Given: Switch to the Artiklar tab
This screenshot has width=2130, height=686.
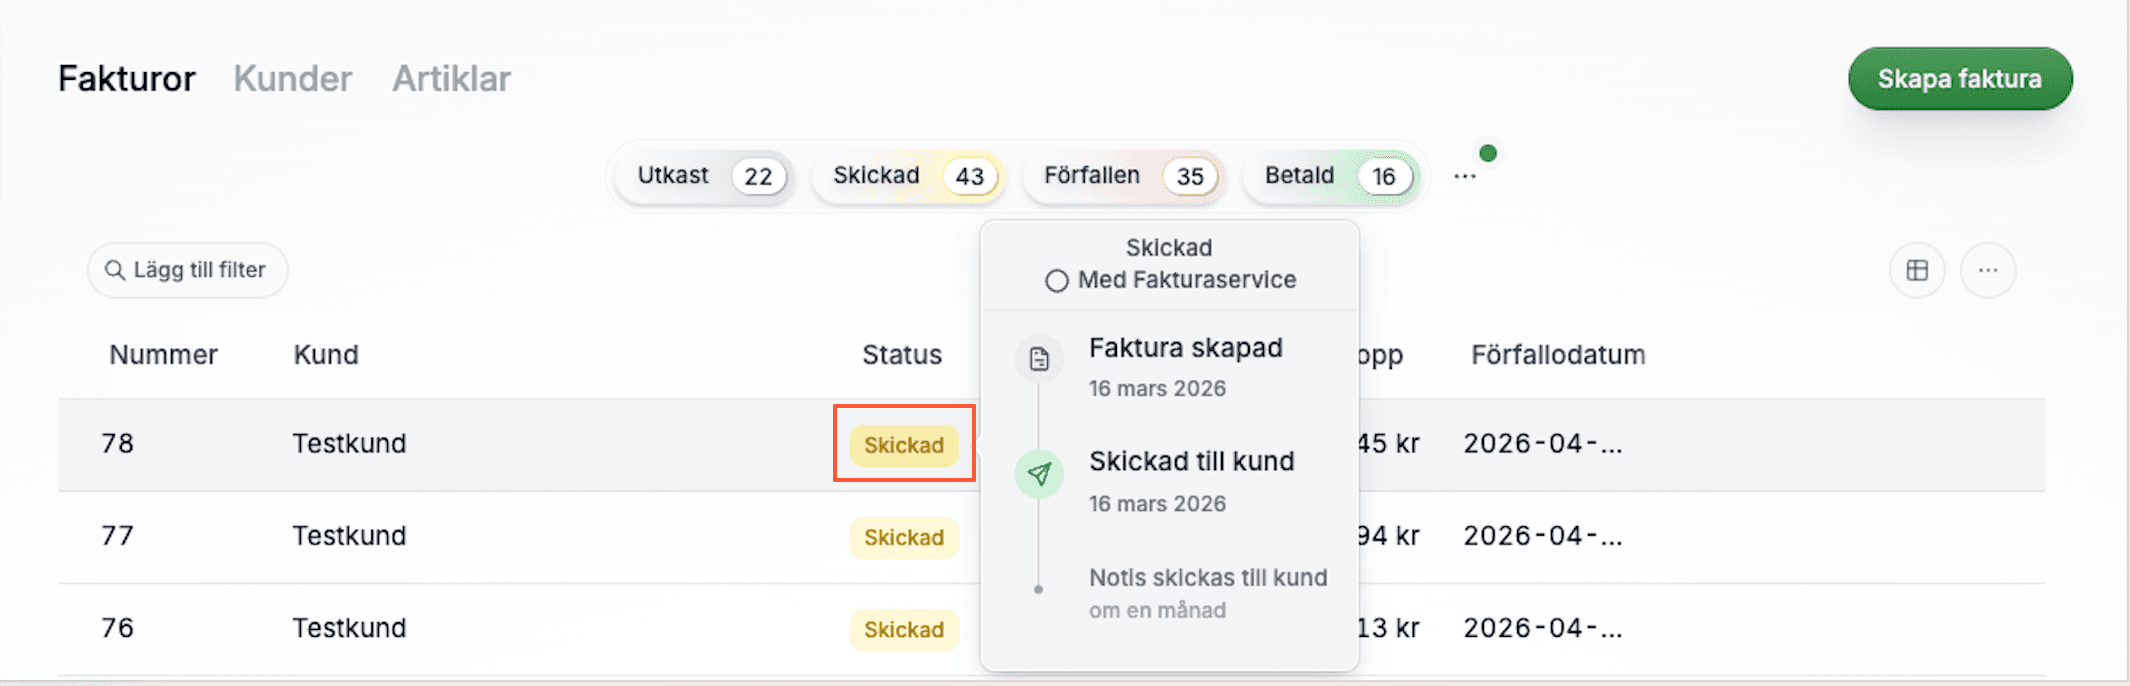Looking at the screenshot, I should 451,78.
